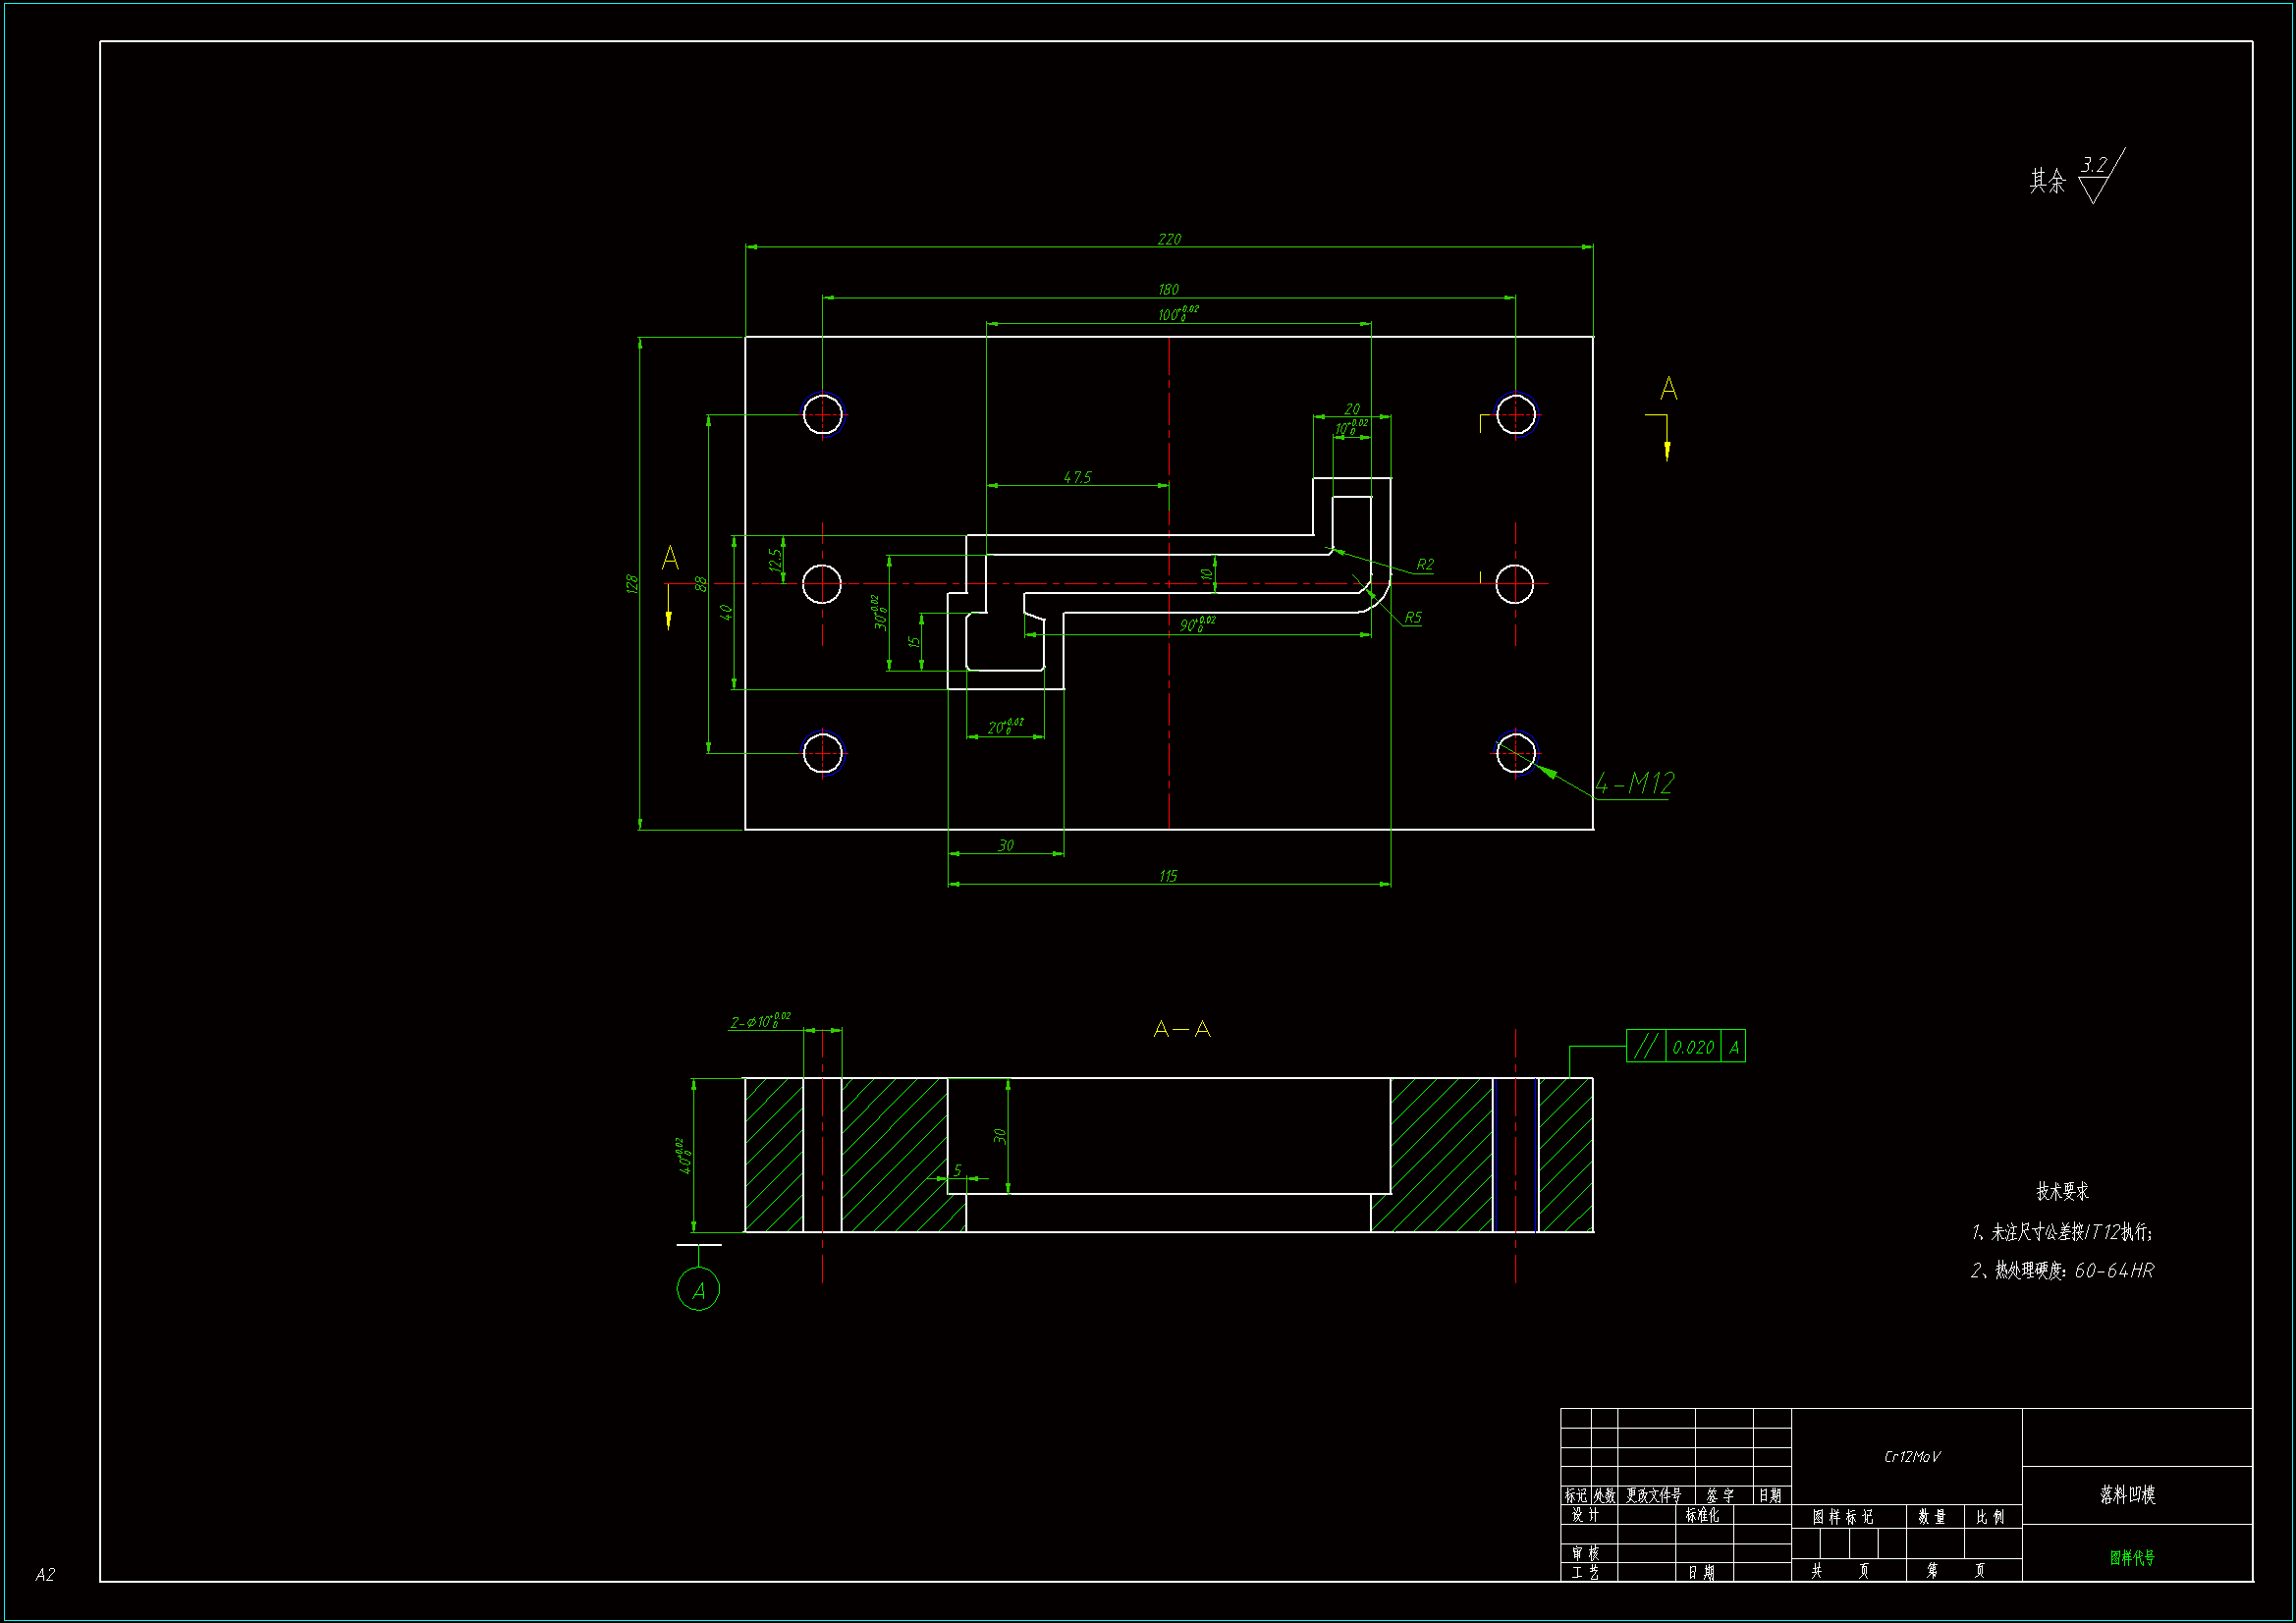Screen dimensions: 2296x1623
Task: Click the 60-64HR hardness requirement line
Action: (x=2062, y=1271)
